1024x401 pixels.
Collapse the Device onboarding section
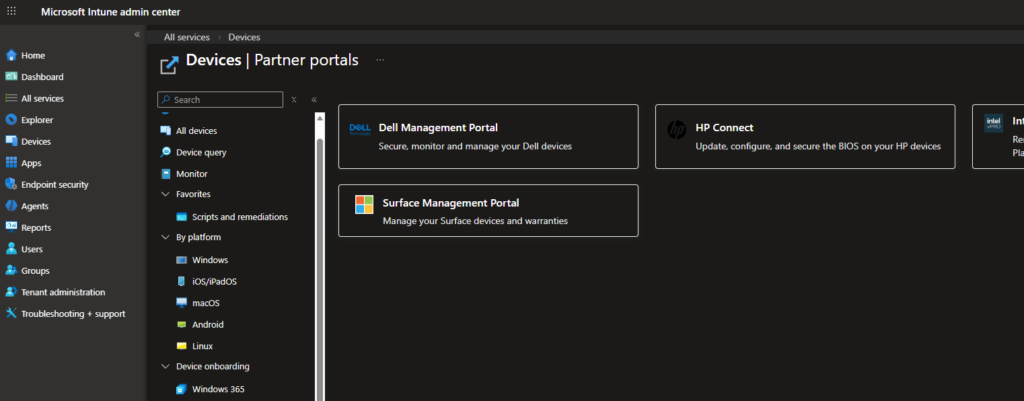click(x=166, y=366)
